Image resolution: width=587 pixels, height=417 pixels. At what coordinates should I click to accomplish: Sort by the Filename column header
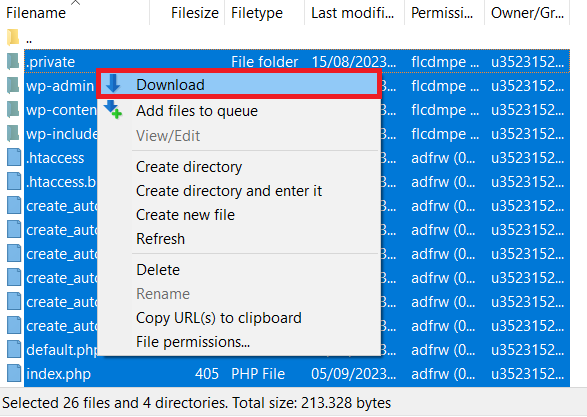(x=75, y=13)
